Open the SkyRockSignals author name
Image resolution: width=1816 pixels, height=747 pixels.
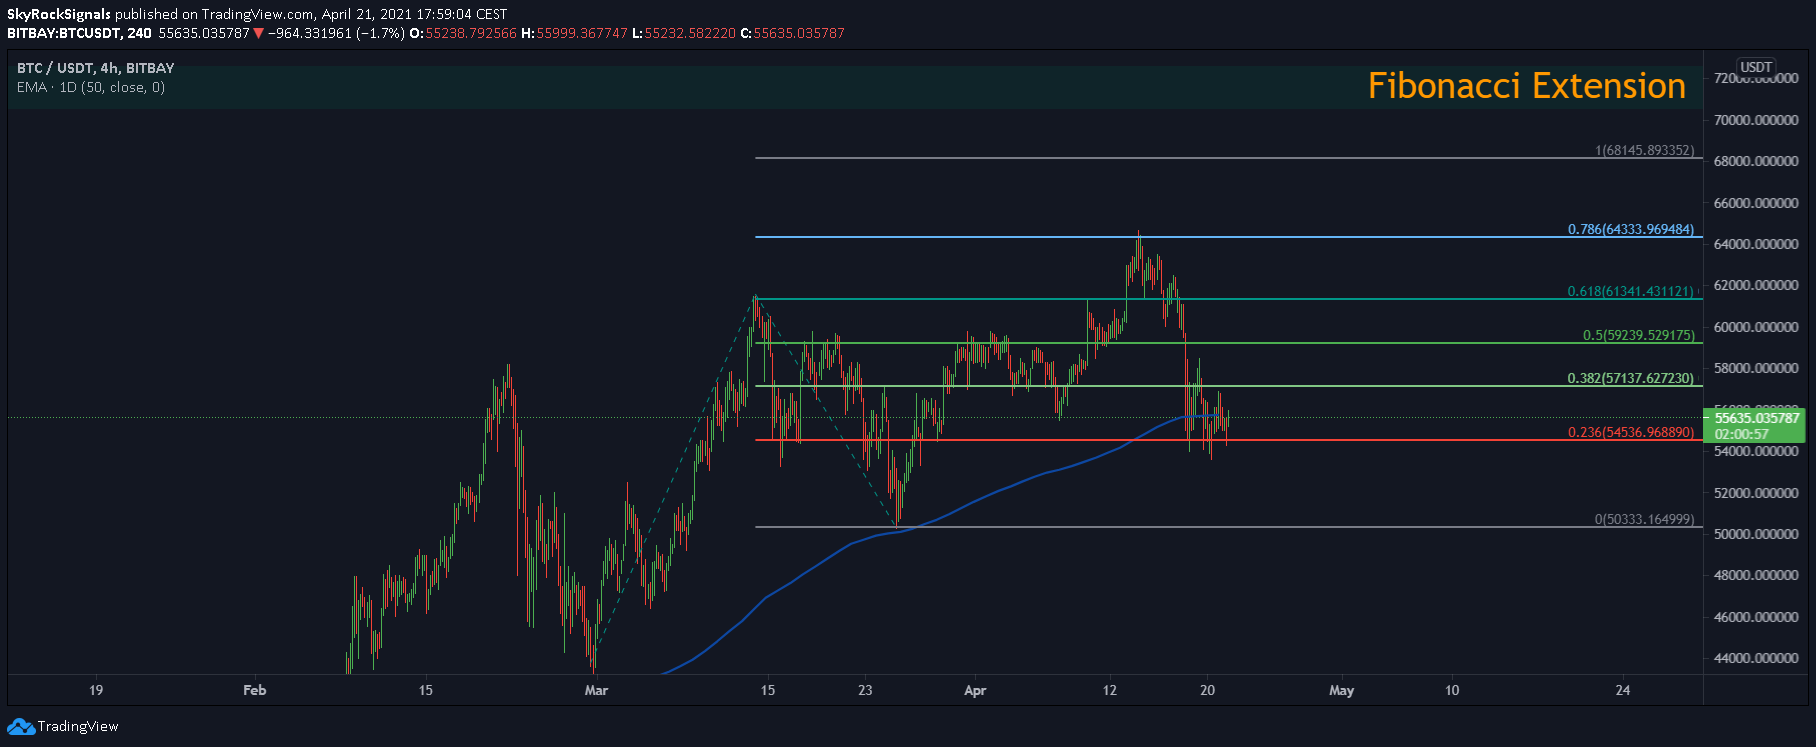pyautogui.click(x=59, y=14)
